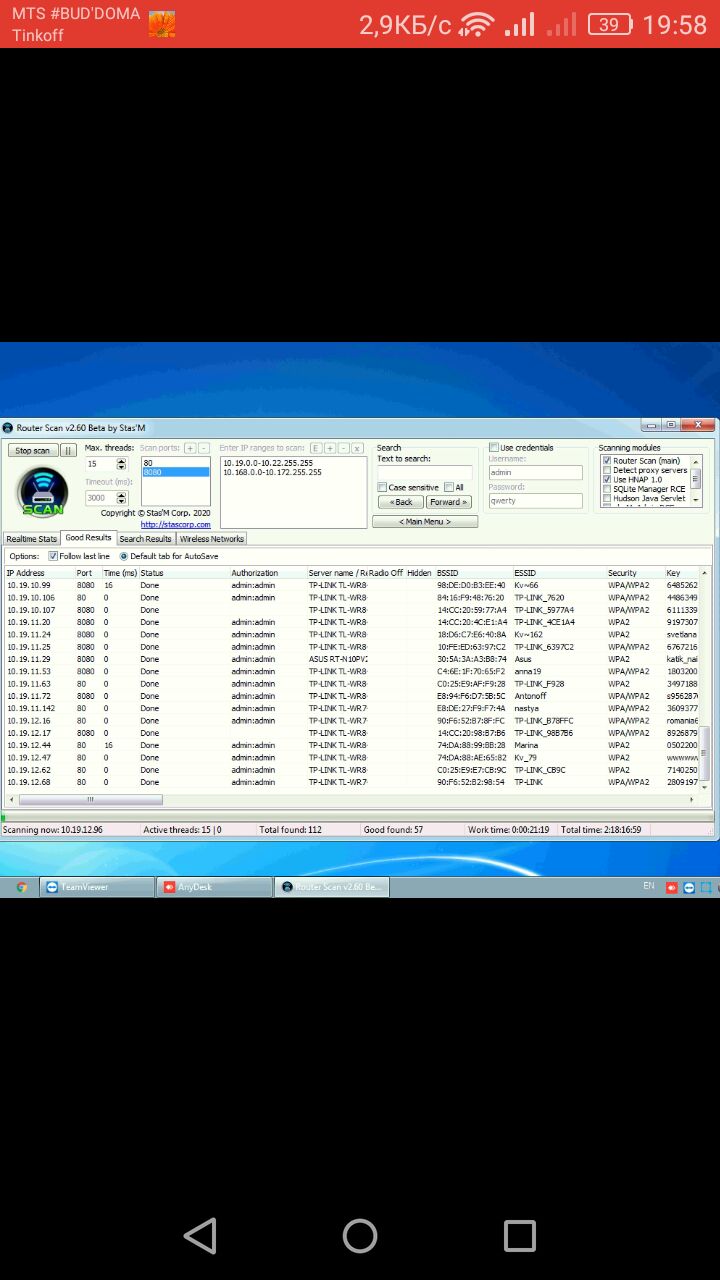This screenshot has height=1280, width=720.
Task: Click the E button for IP ranges
Action: tap(315, 448)
